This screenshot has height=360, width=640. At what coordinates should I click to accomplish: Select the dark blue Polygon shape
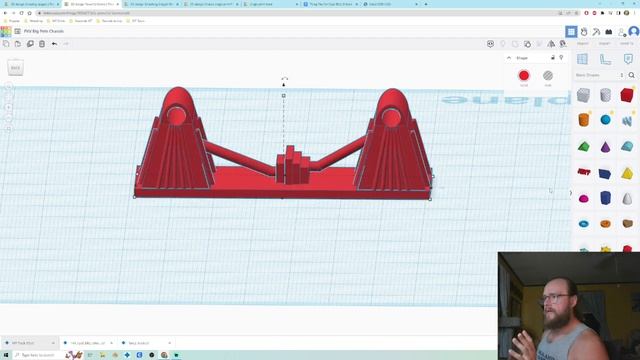click(605, 198)
